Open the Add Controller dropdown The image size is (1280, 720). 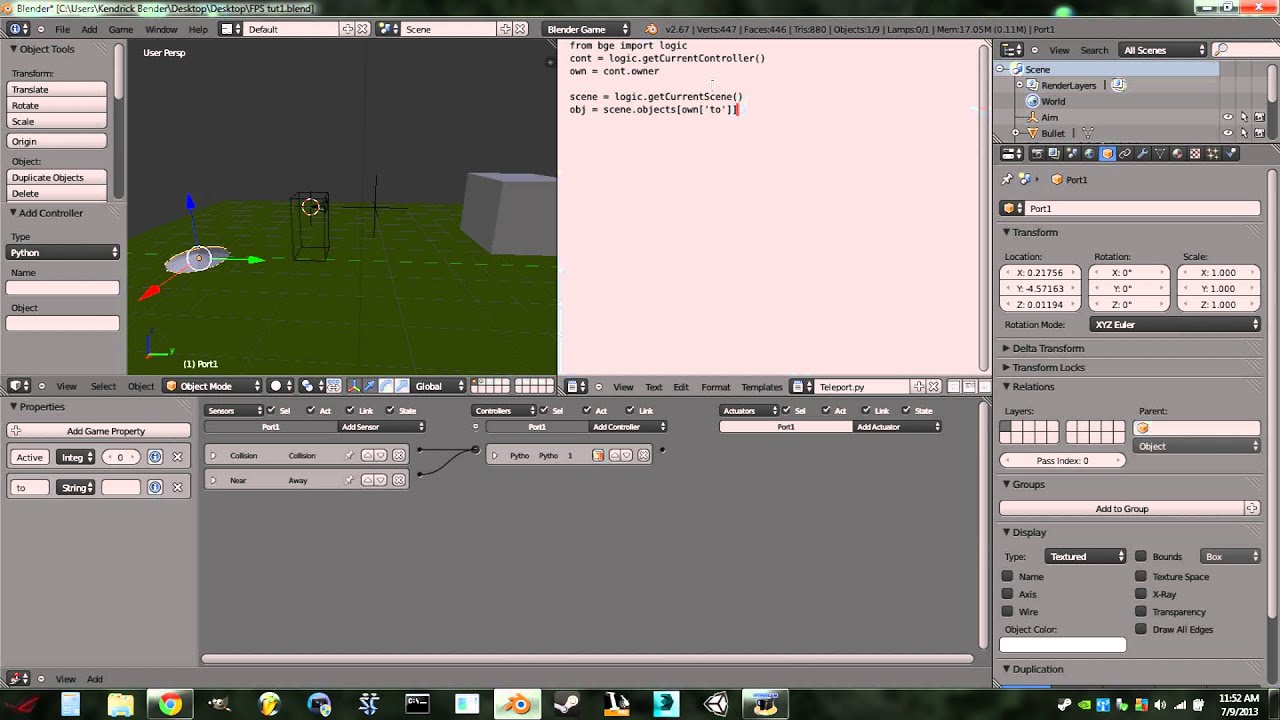[628, 426]
